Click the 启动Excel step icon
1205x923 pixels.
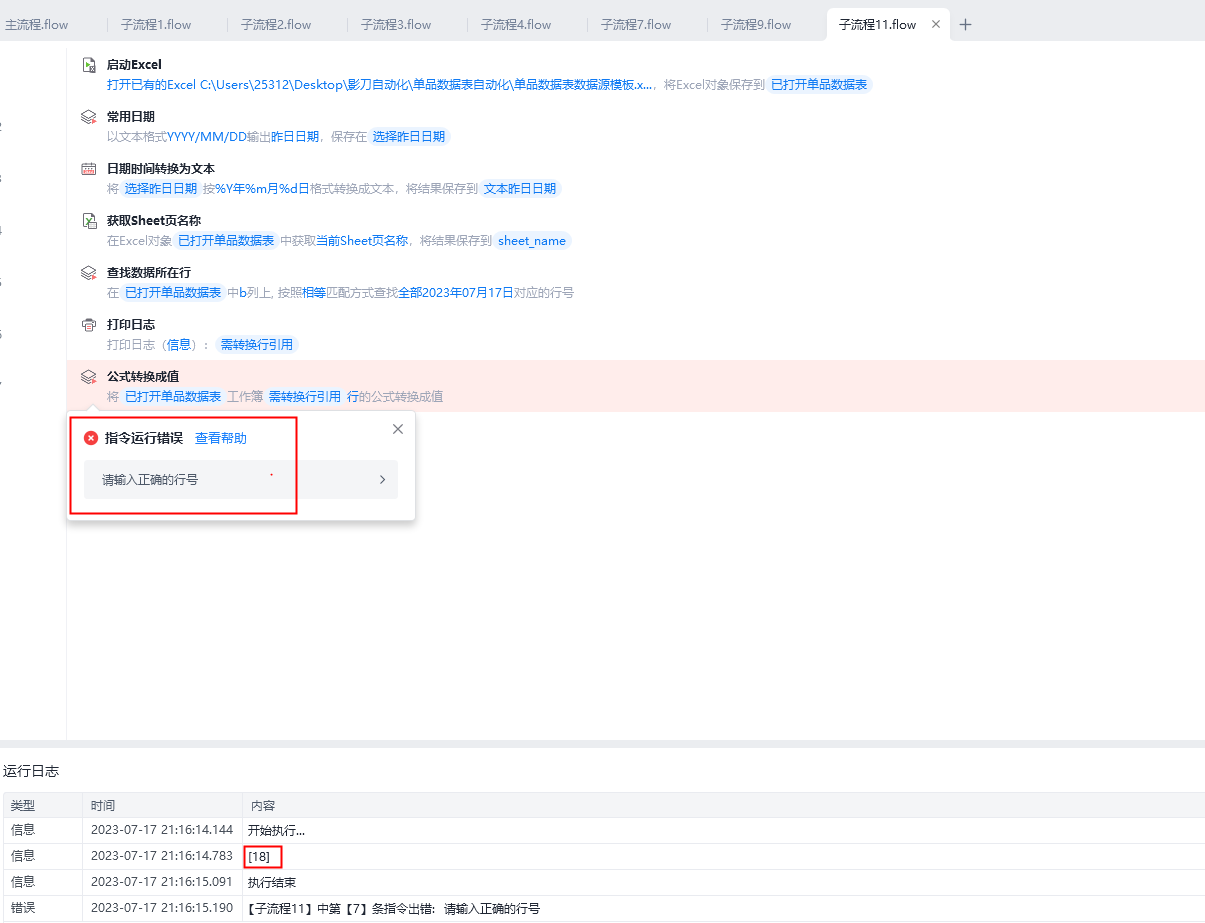tap(89, 65)
